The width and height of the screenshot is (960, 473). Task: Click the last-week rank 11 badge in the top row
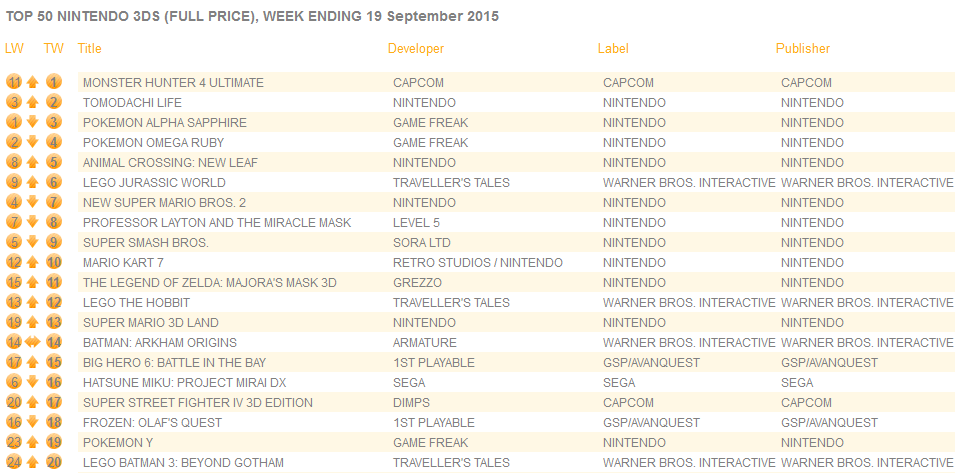point(14,83)
